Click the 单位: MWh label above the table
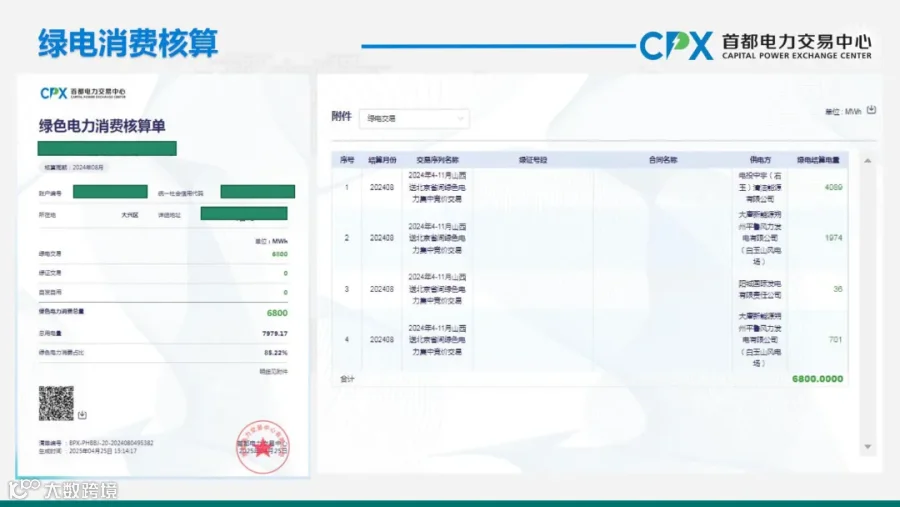Image resolution: width=900 pixels, height=507 pixels. pyautogui.click(x=843, y=111)
